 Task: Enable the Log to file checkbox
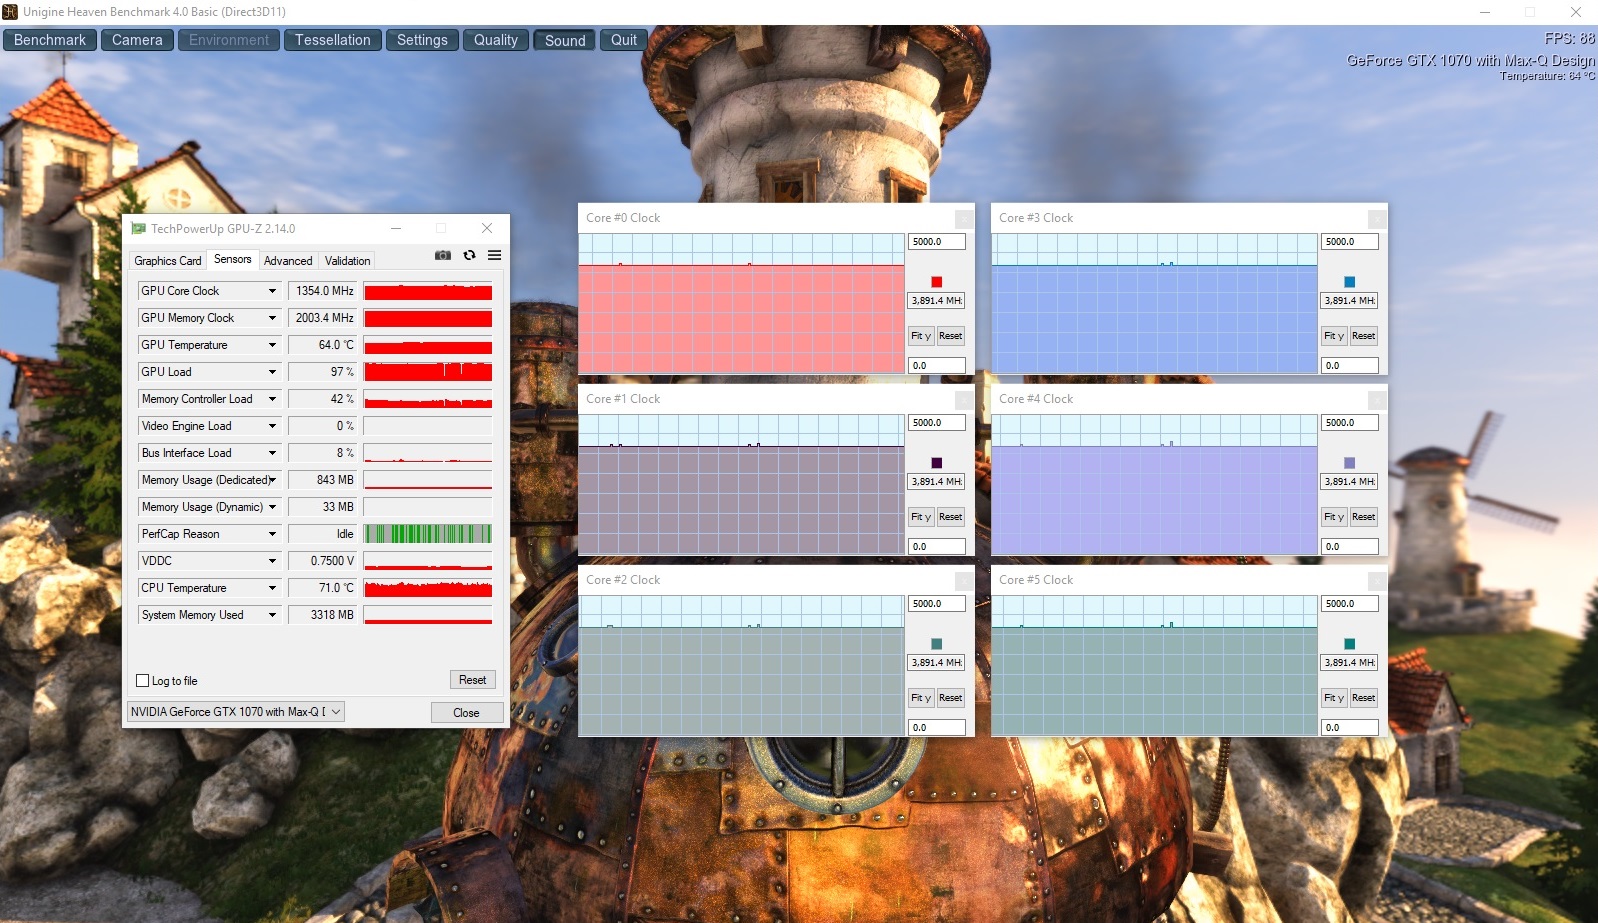pos(143,681)
